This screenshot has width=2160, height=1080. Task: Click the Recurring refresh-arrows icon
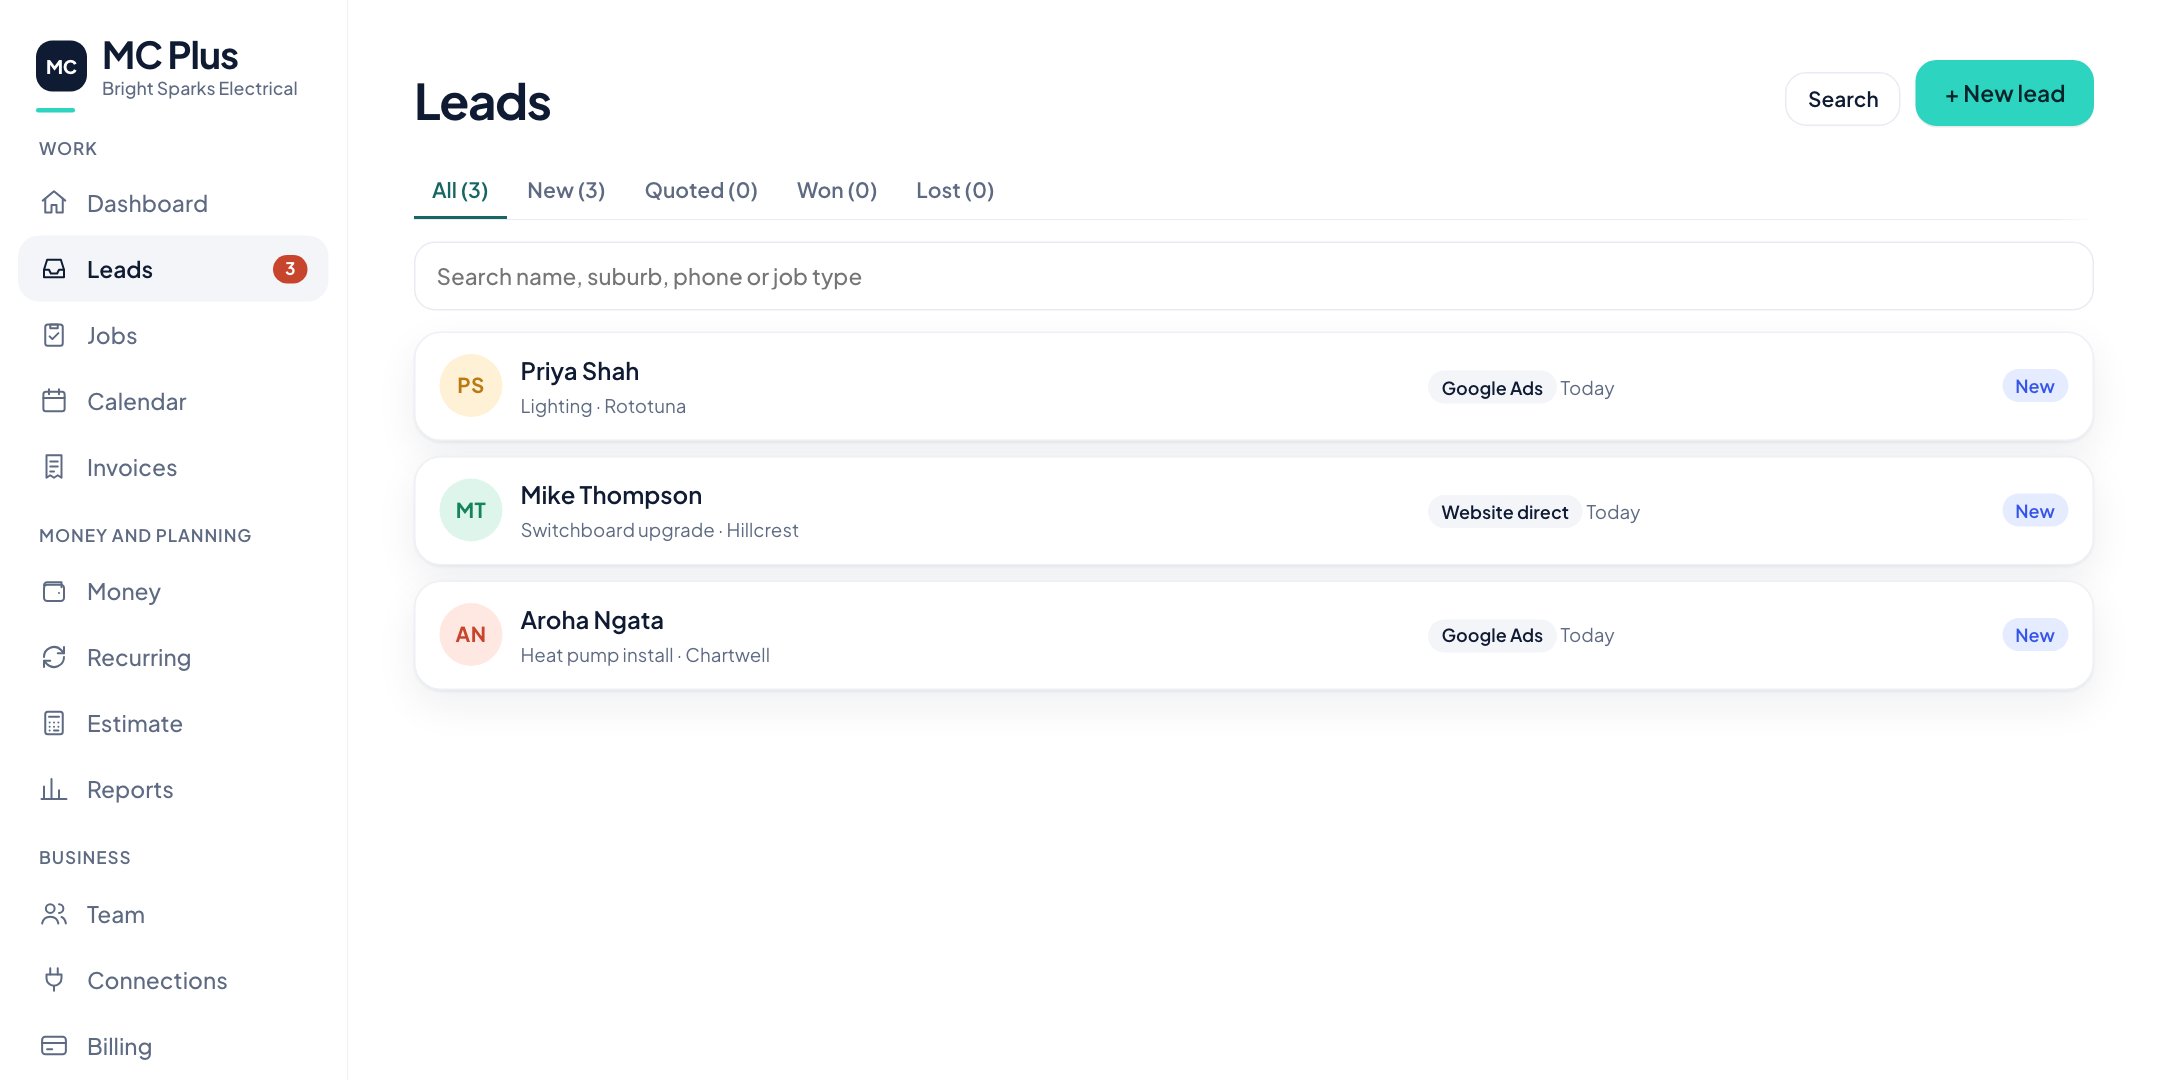(x=54, y=657)
